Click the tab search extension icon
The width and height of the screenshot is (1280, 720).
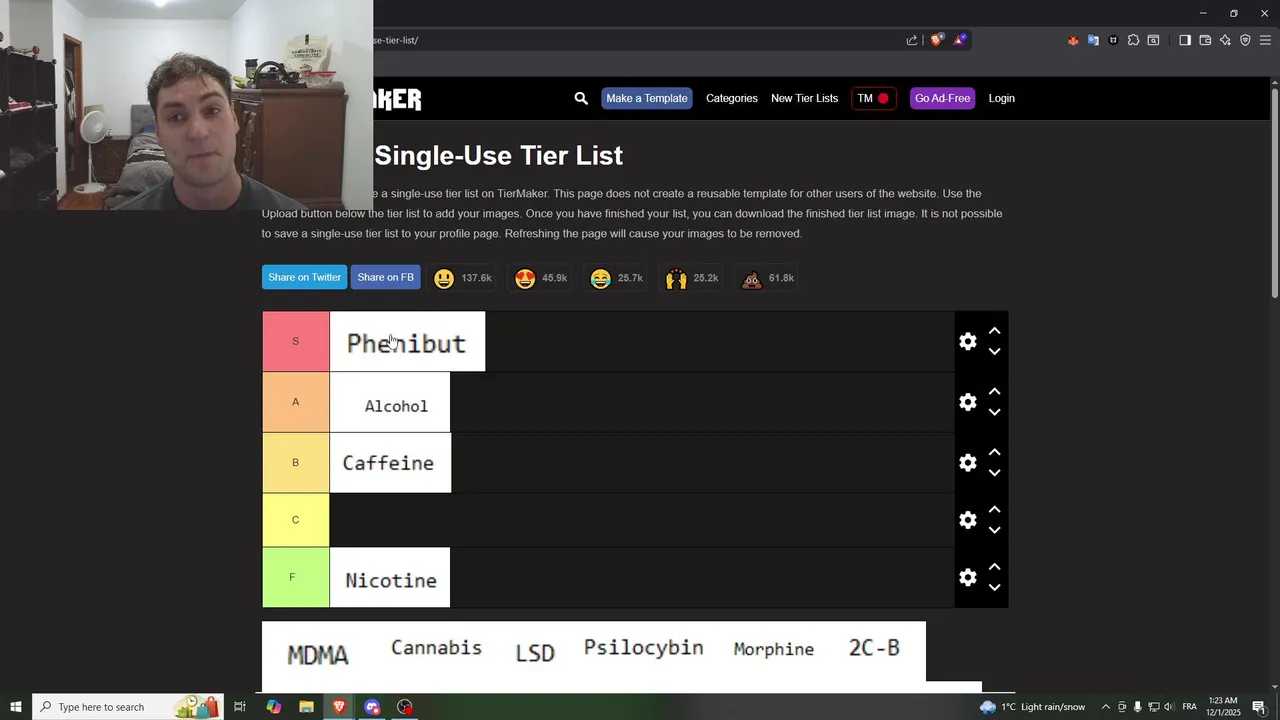[x=1153, y=40]
